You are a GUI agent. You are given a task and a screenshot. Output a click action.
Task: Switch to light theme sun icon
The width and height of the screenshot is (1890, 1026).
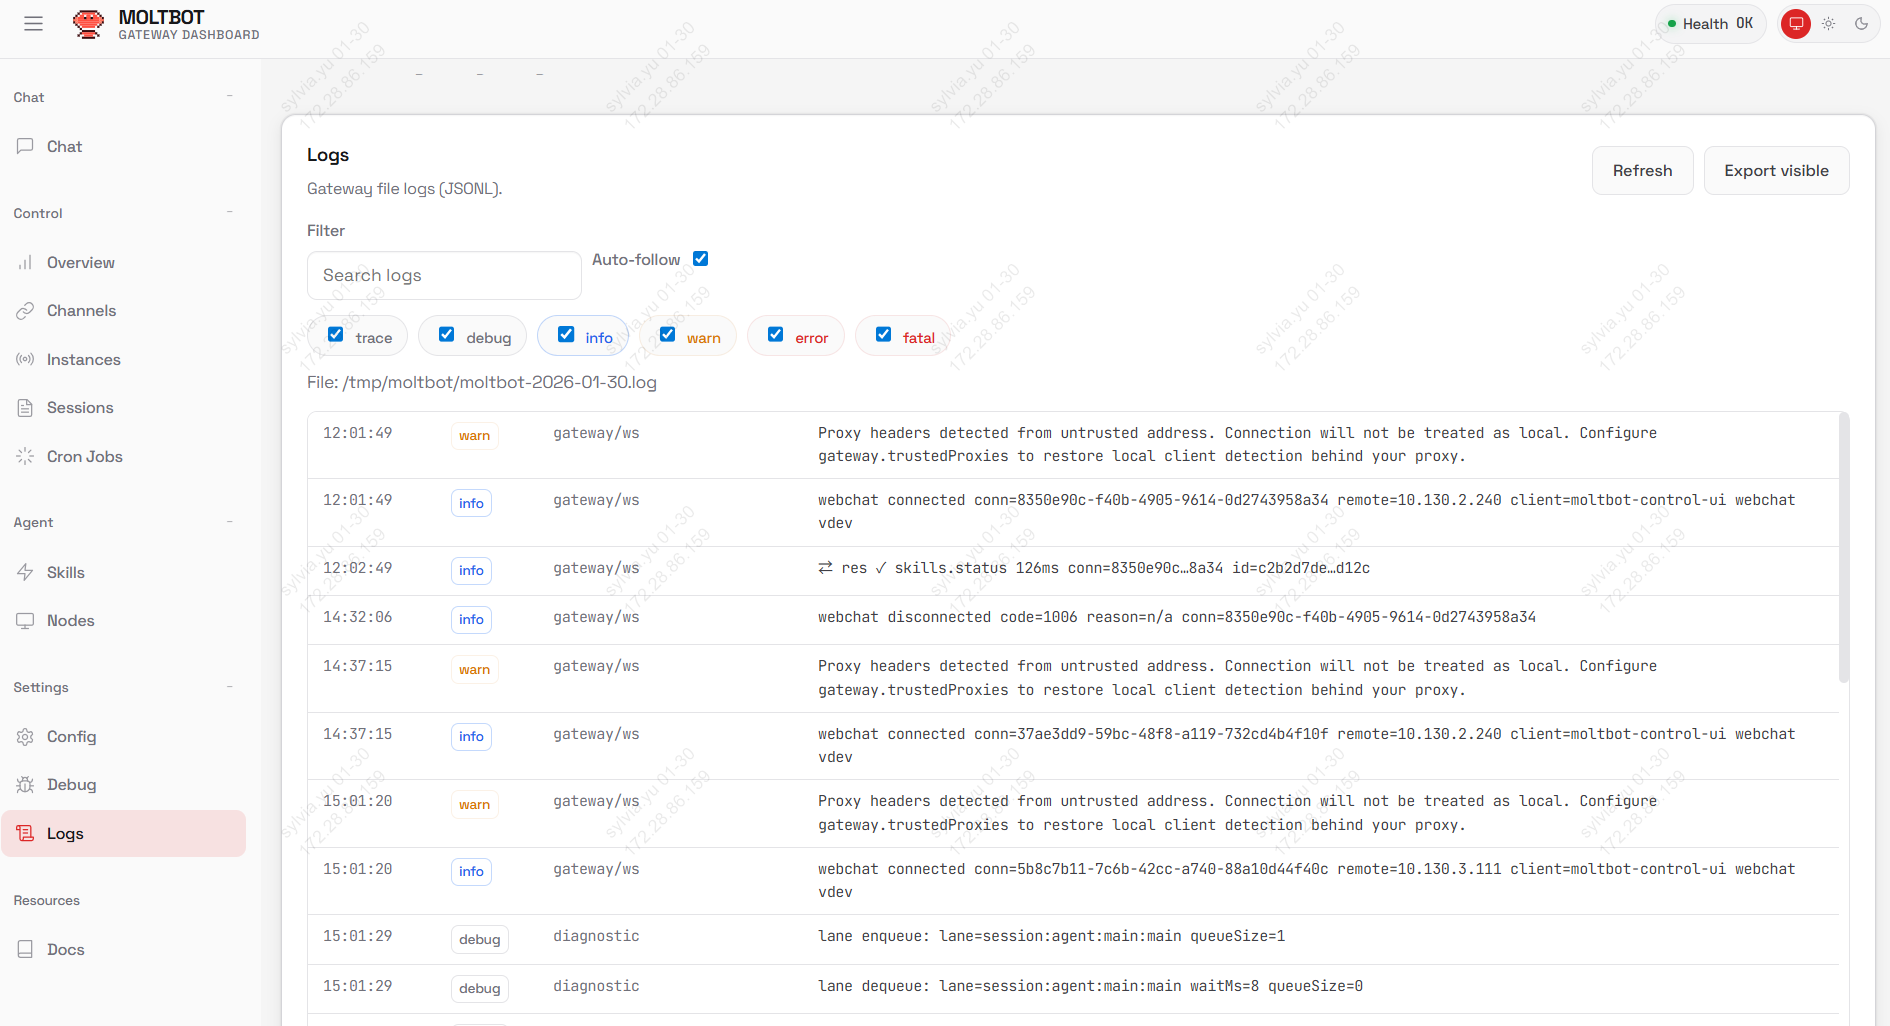pyautogui.click(x=1829, y=24)
